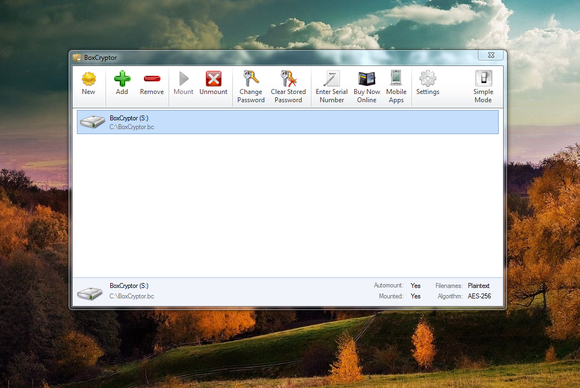Image resolution: width=580 pixels, height=388 pixels.
Task: Click the Algorithm AES-256 value
Action: coord(479,296)
